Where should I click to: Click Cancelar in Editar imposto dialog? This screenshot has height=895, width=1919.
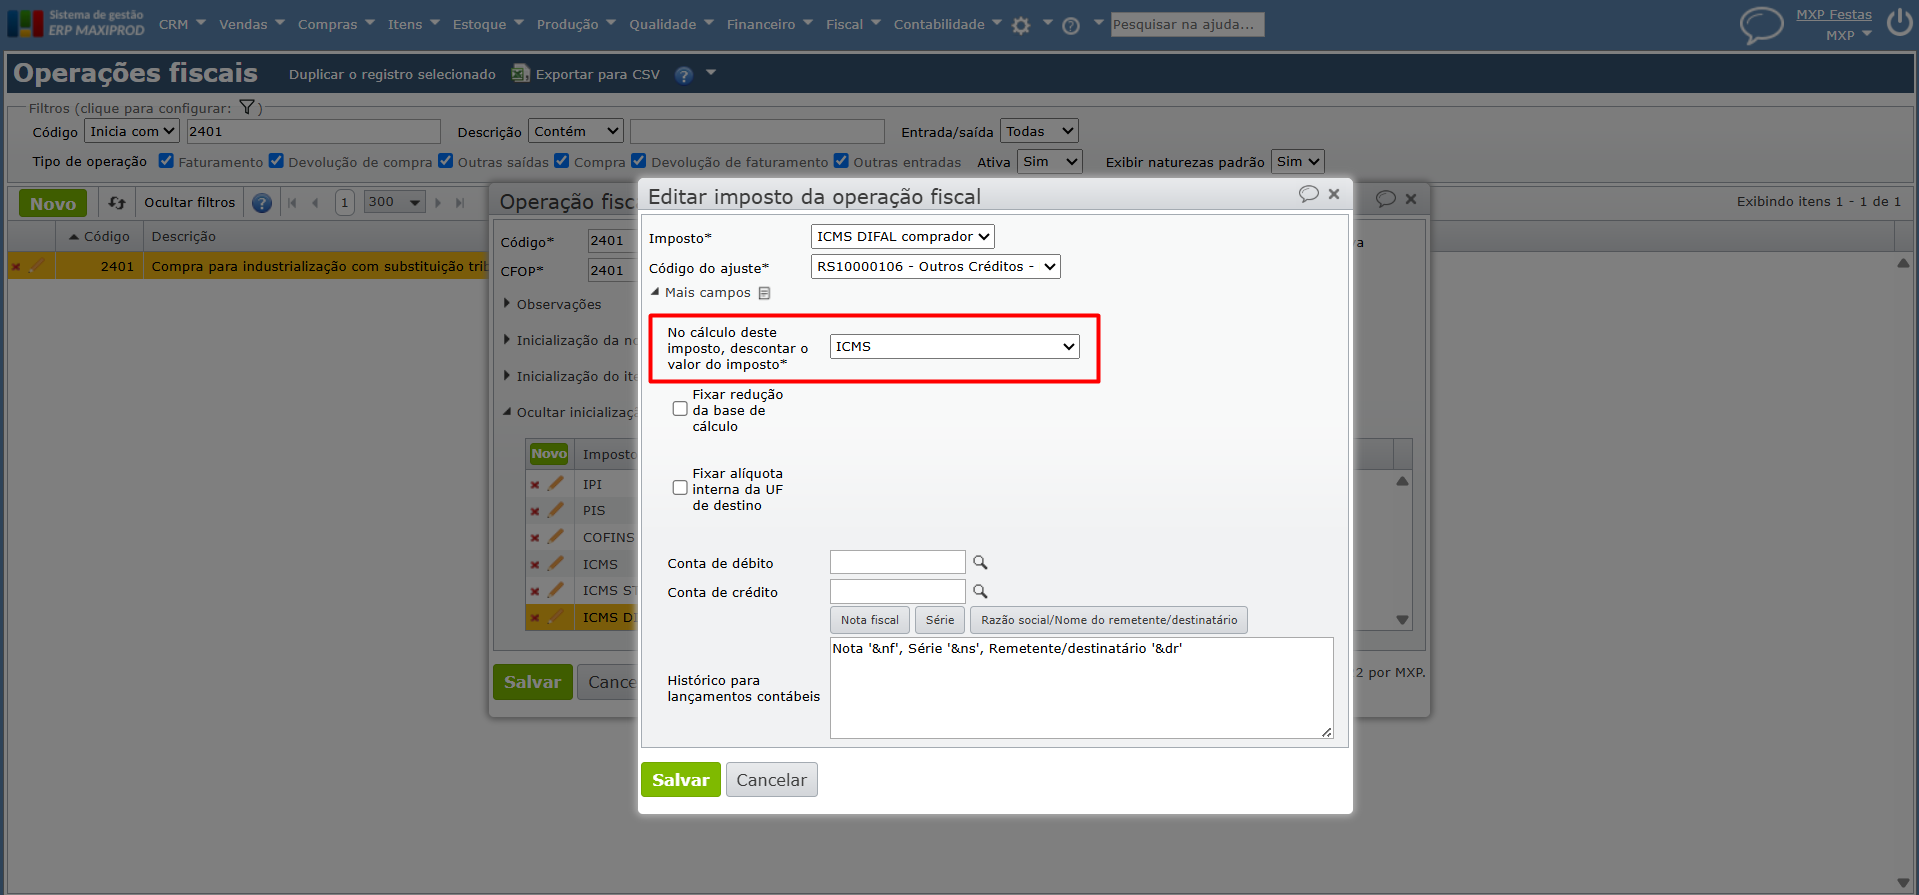tap(772, 780)
